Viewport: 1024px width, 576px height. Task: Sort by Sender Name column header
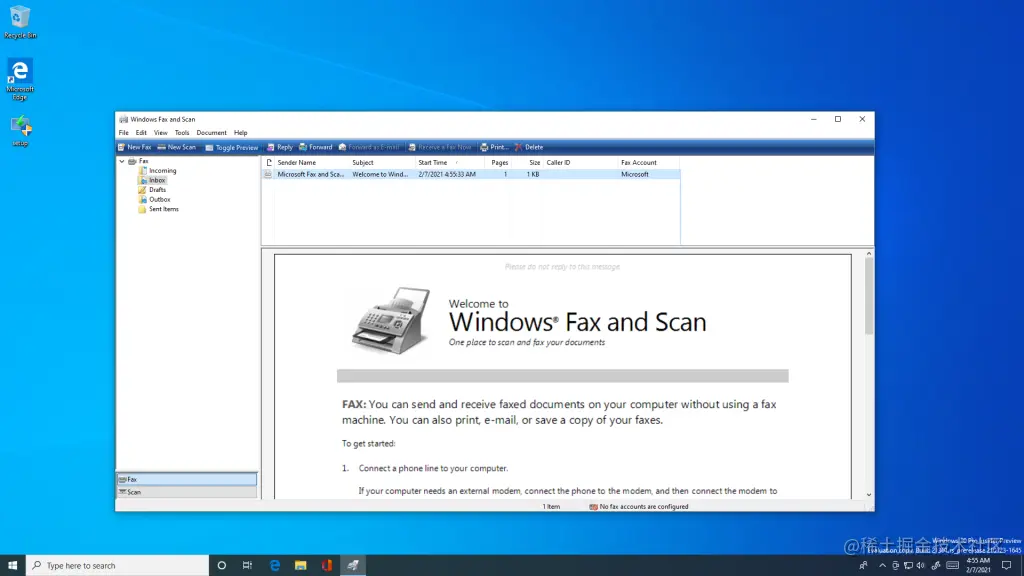pyautogui.click(x=311, y=163)
